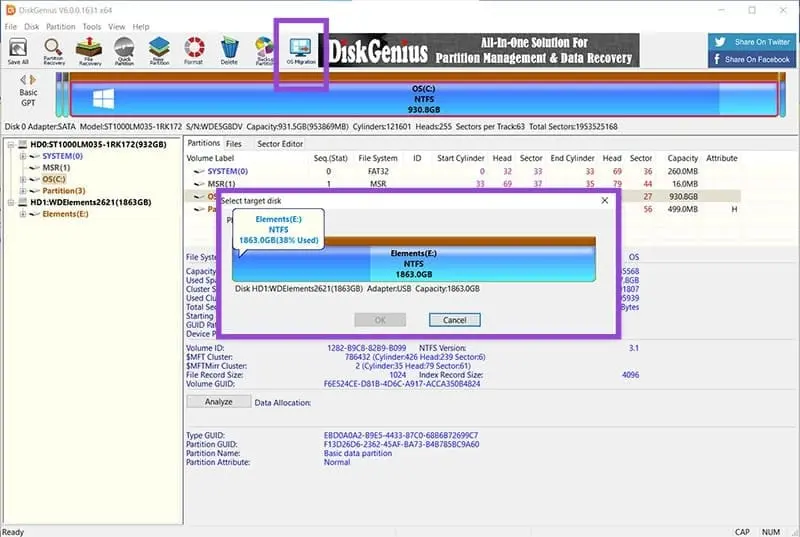Sort by File System column header
Viewport: 800px width, 537px height.
pyautogui.click(x=378, y=158)
